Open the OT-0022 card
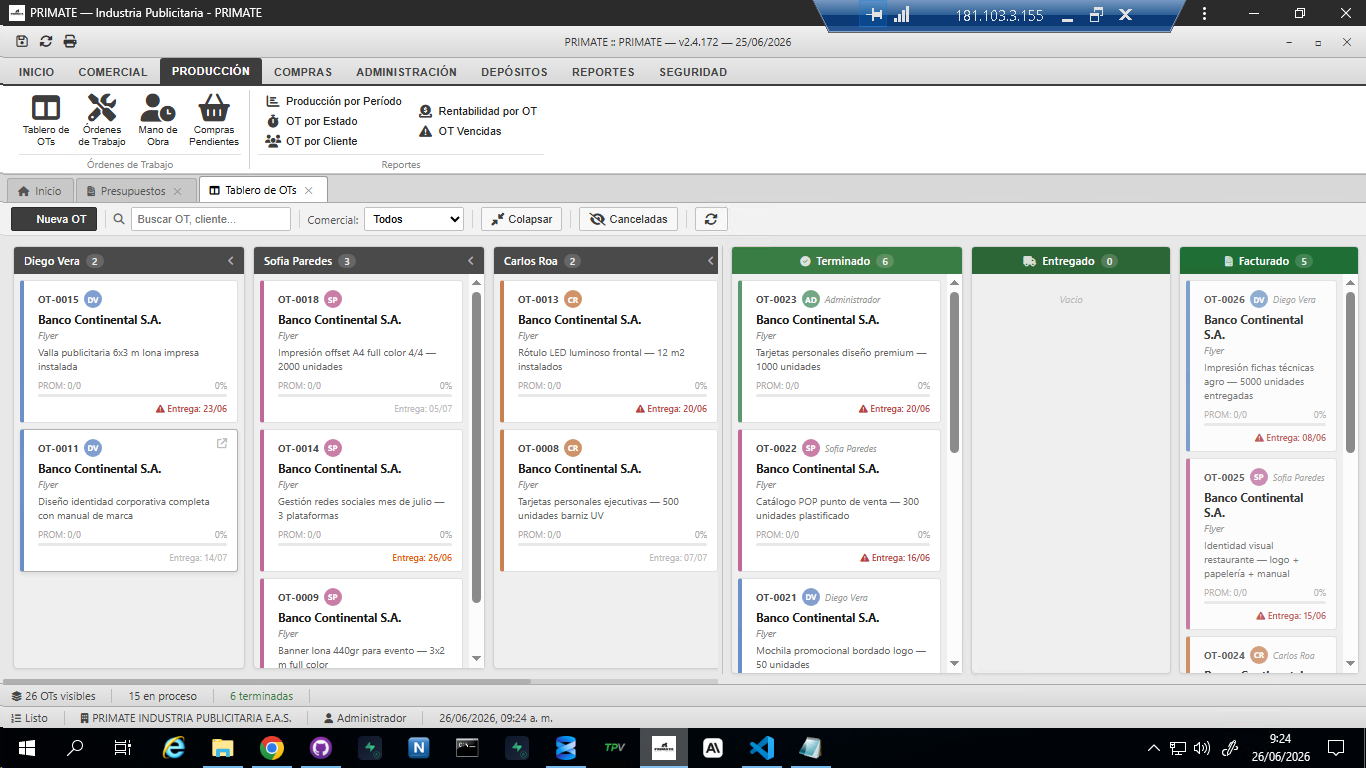Screen dimensions: 1366x768 [840, 500]
